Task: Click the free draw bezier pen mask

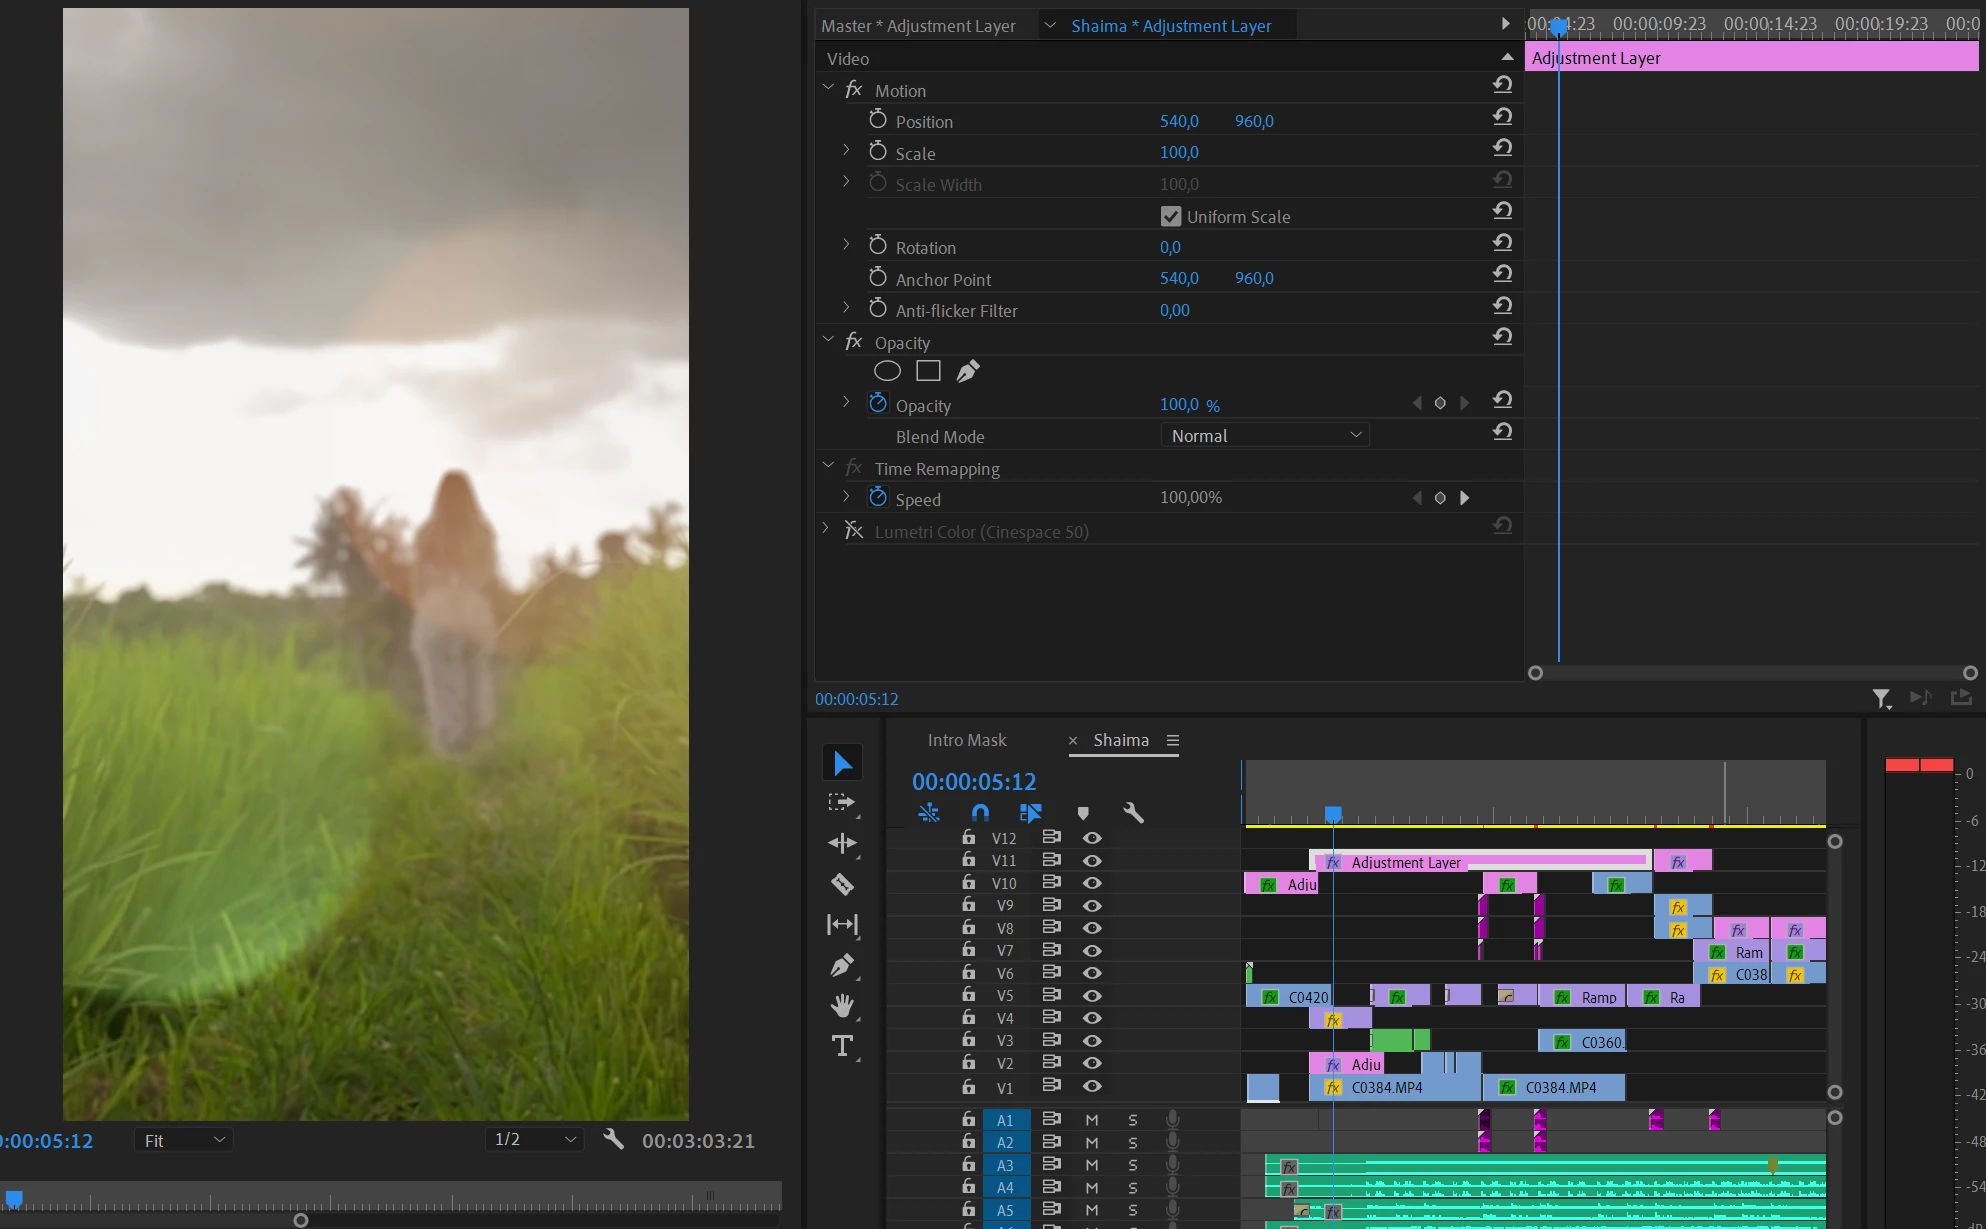Action: point(968,372)
